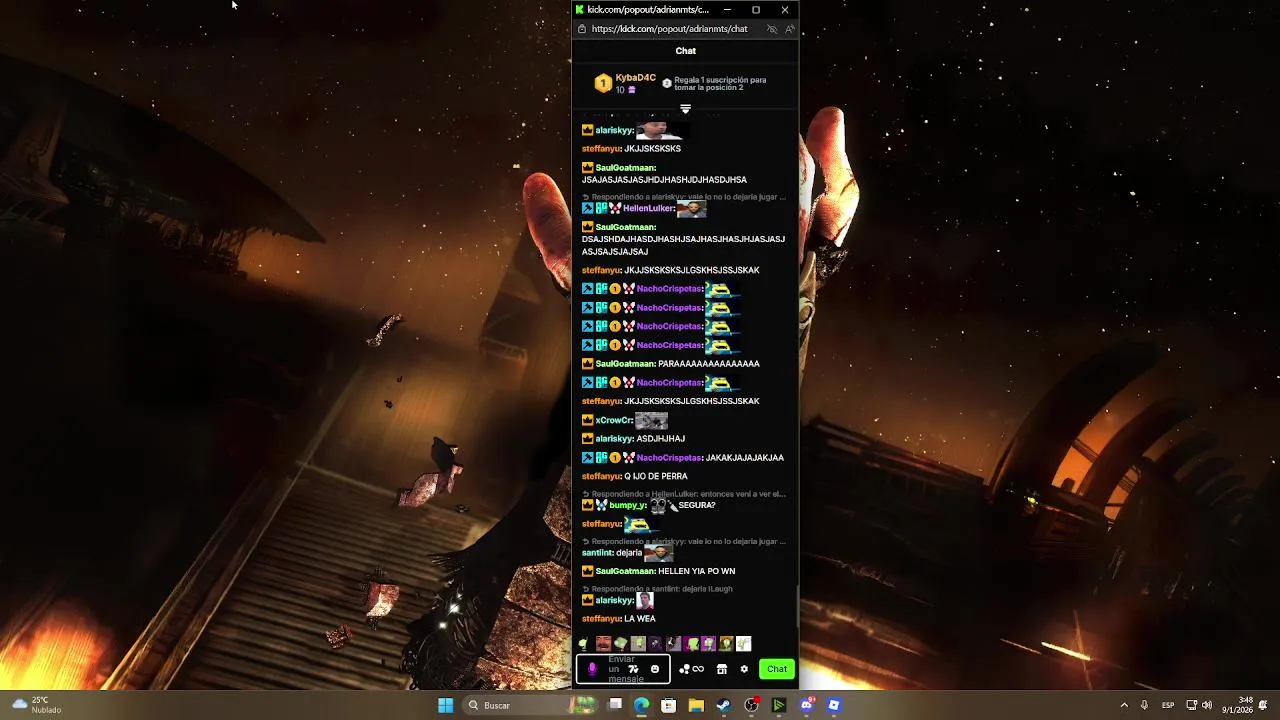Click 'SEGURA?' message by bumpy_y

(x=697, y=506)
